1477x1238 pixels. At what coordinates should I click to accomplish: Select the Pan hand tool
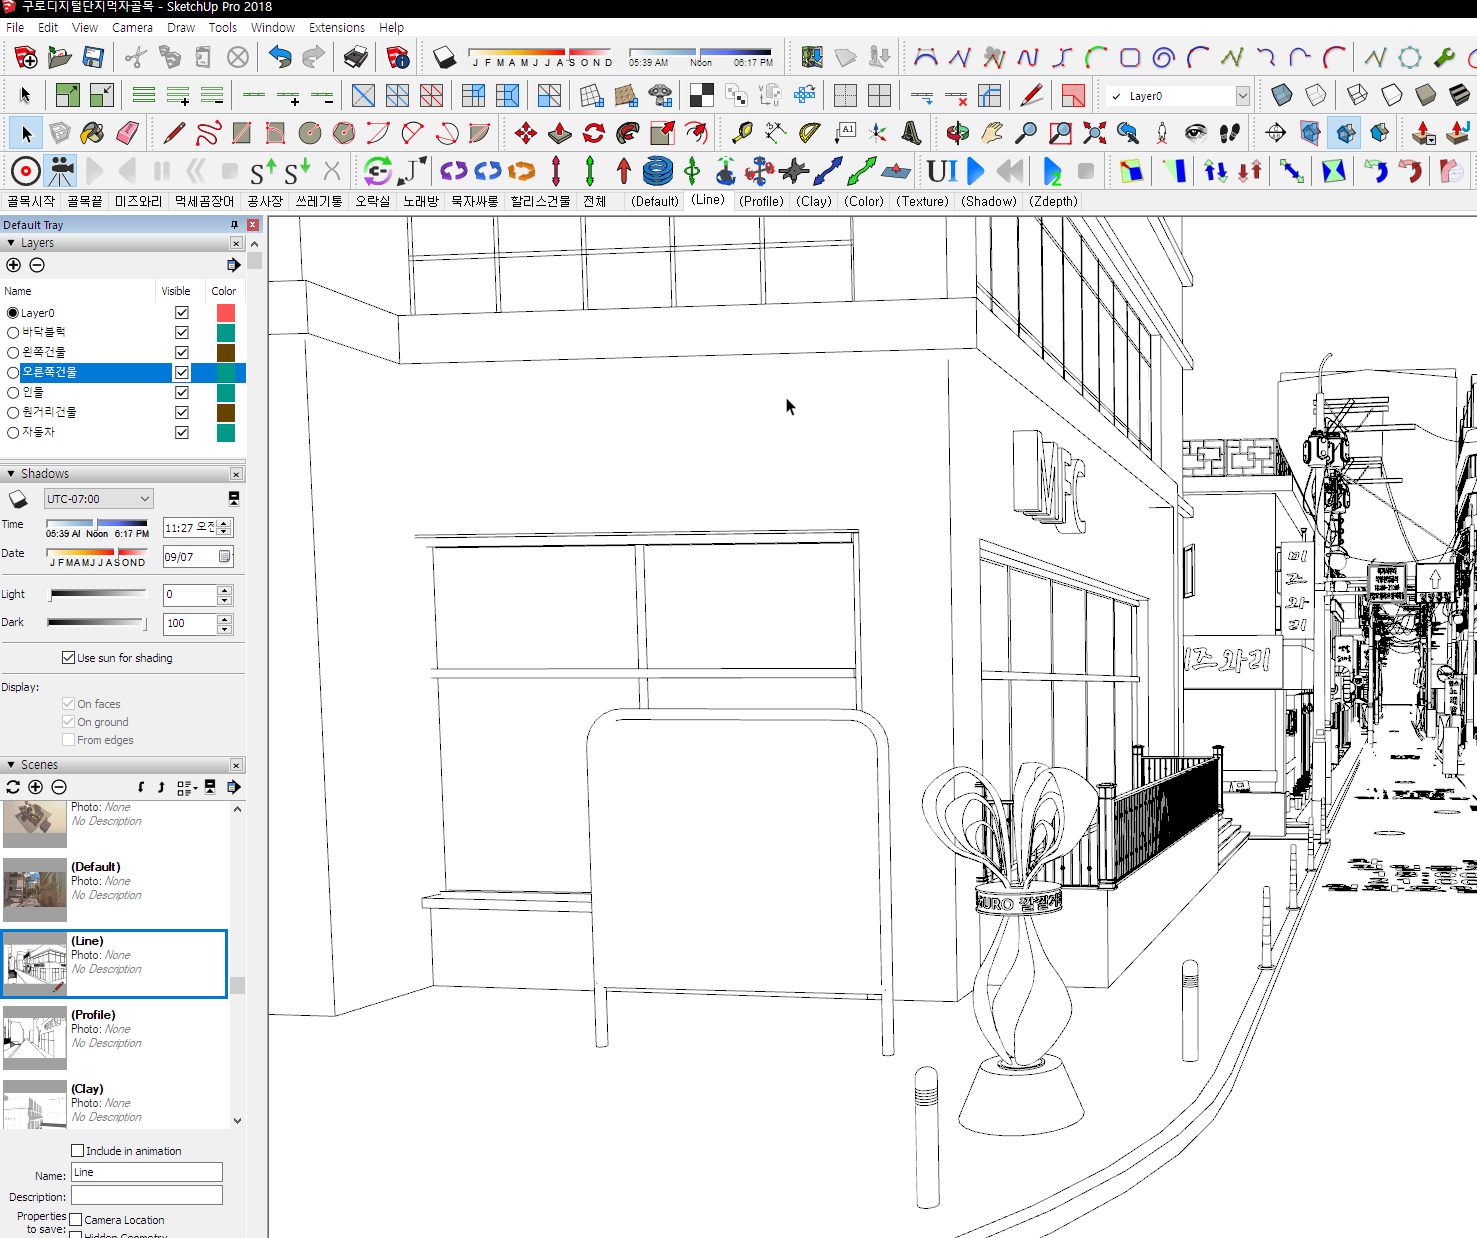tap(992, 132)
